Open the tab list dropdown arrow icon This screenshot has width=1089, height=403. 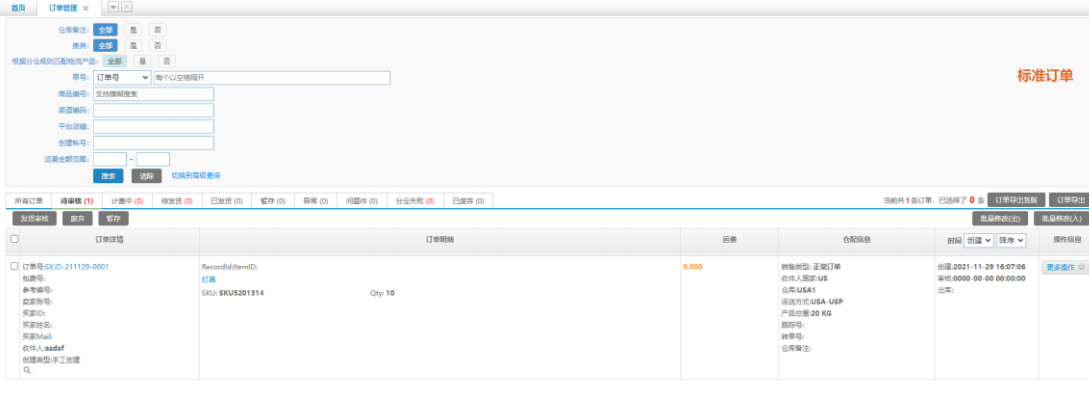click(x=111, y=8)
